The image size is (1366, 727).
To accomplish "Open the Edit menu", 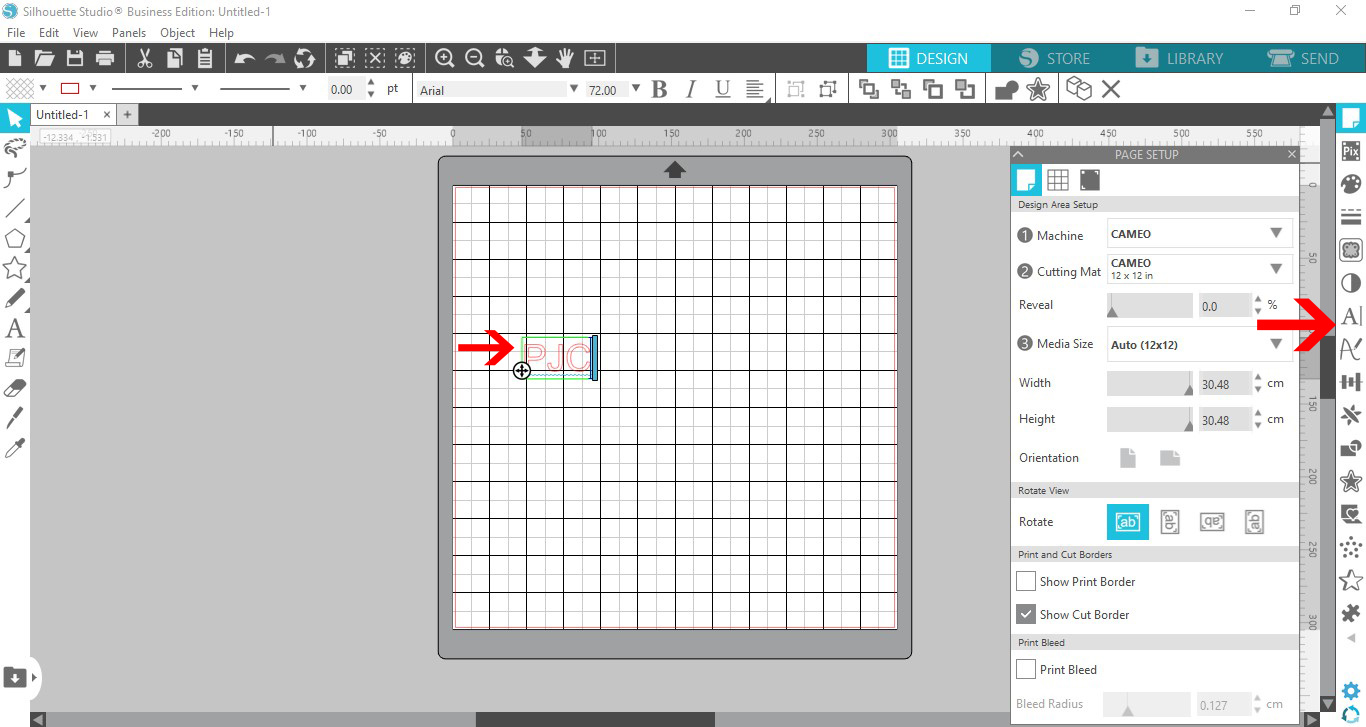I will (x=49, y=33).
